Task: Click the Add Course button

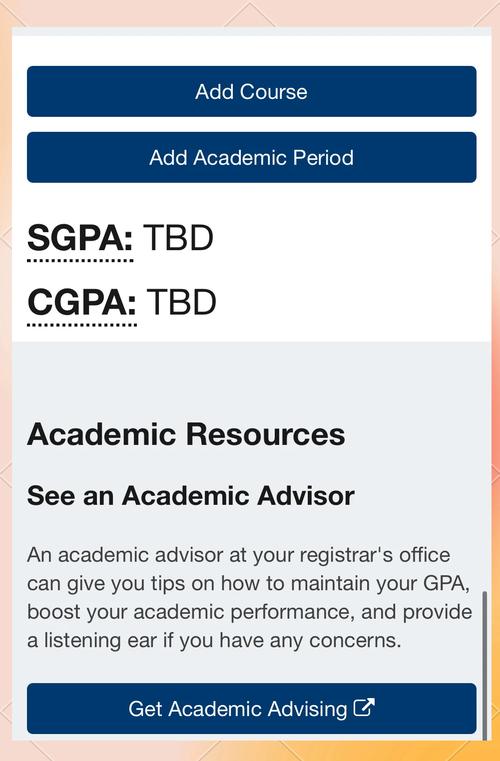Action: point(251,91)
